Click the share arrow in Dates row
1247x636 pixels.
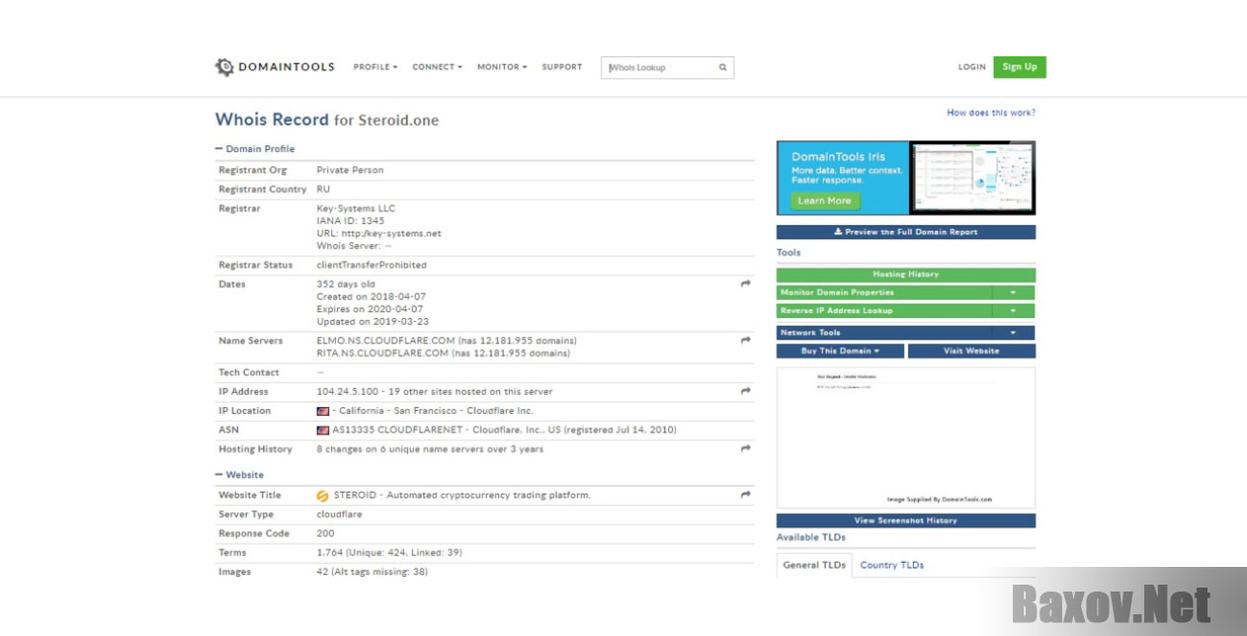tap(745, 284)
